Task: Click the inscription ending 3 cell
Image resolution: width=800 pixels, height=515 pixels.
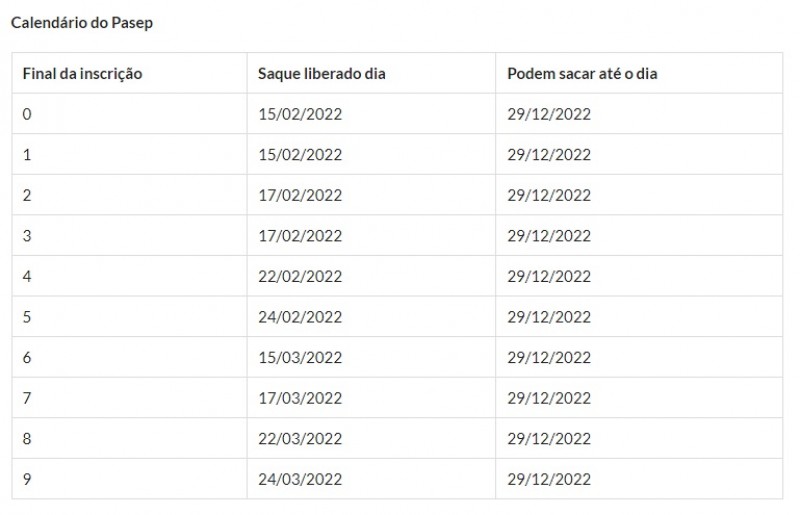Action: (x=130, y=235)
